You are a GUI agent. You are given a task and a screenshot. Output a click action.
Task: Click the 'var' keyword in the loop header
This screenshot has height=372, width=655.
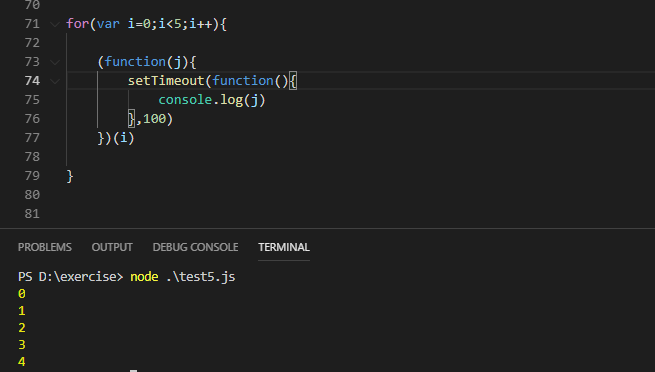point(108,24)
